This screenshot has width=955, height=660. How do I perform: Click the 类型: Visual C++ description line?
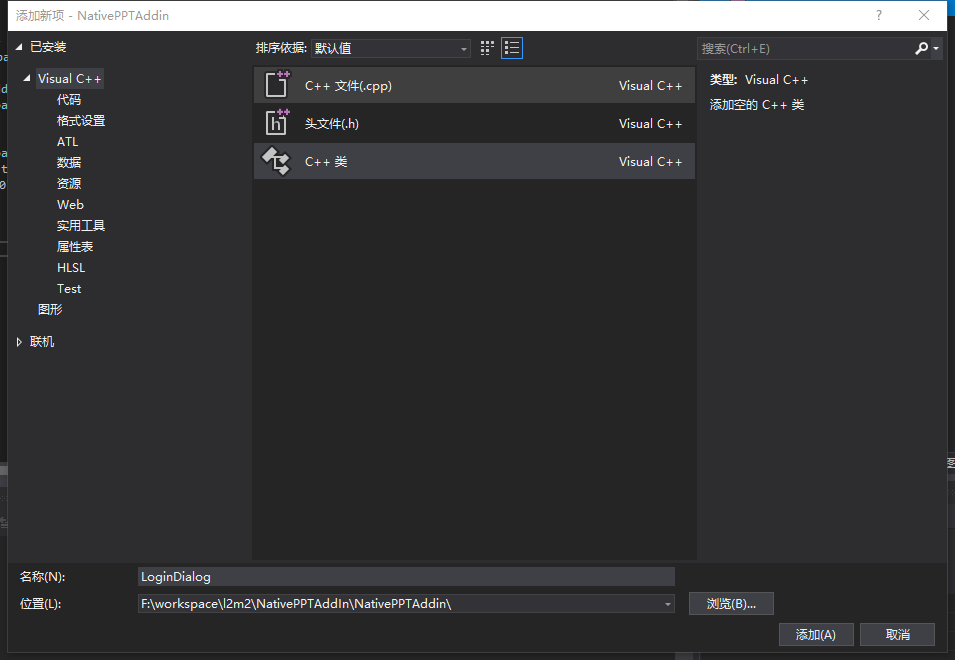(x=759, y=80)
